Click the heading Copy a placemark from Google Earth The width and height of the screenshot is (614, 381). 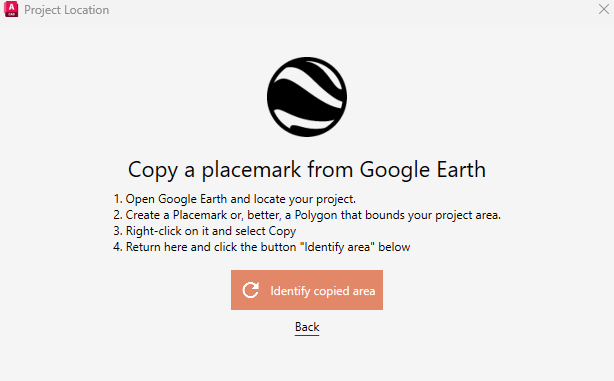tap(307, 170)
